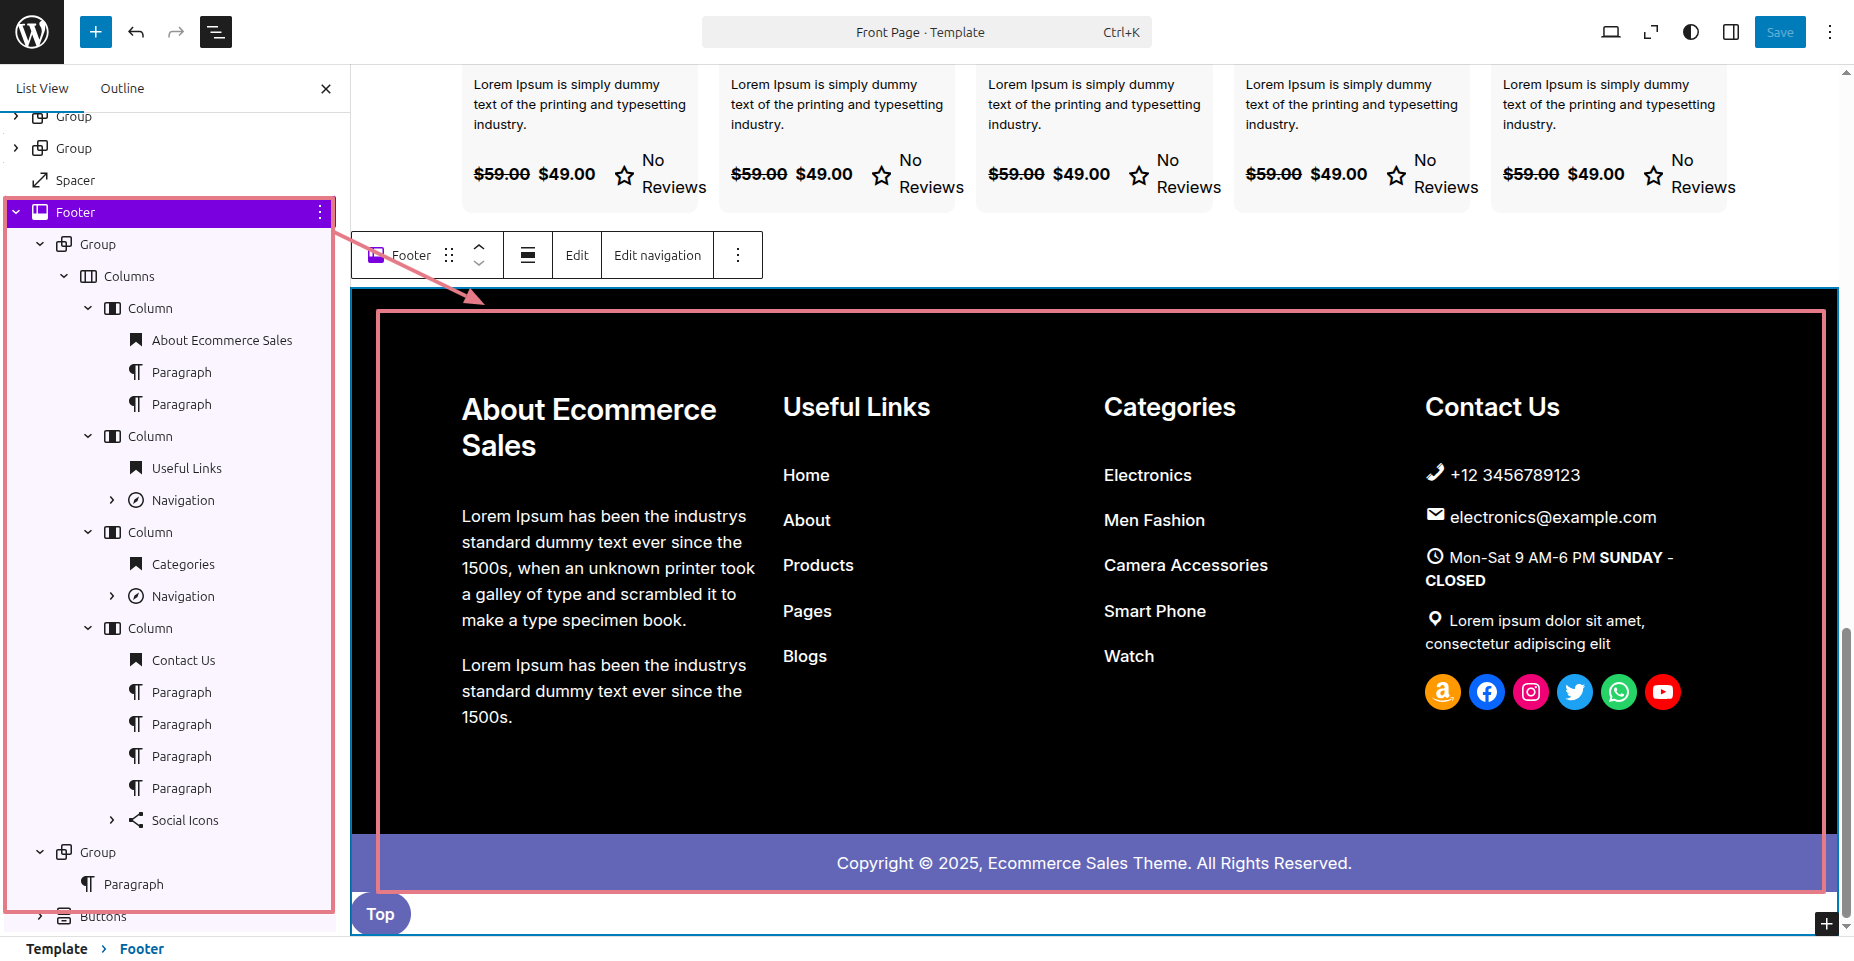Toggle the Document Overview list icon

click(x=216, y=32)
